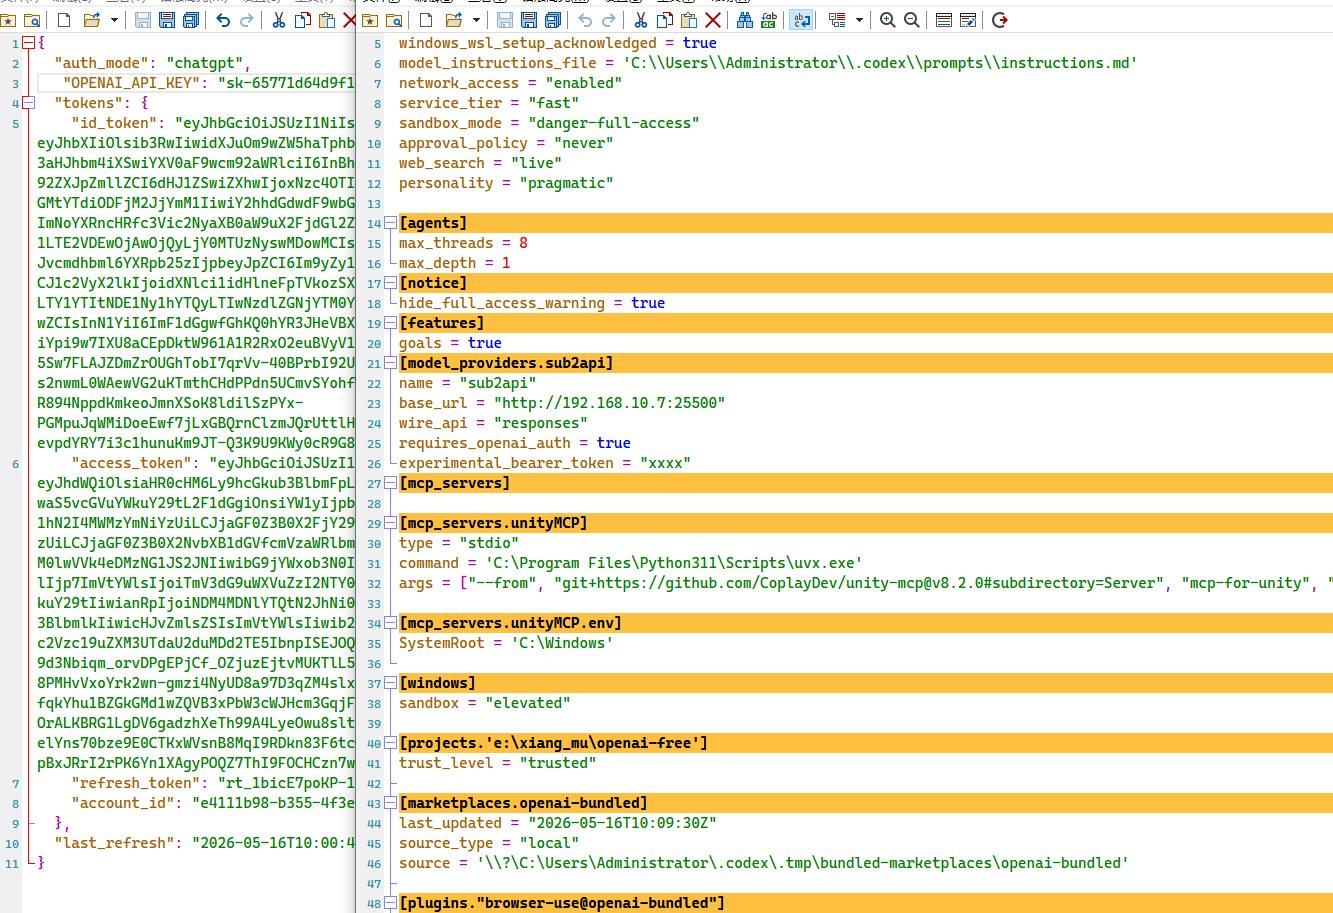Click the [windows] section header line

click(x=866, y=683)
